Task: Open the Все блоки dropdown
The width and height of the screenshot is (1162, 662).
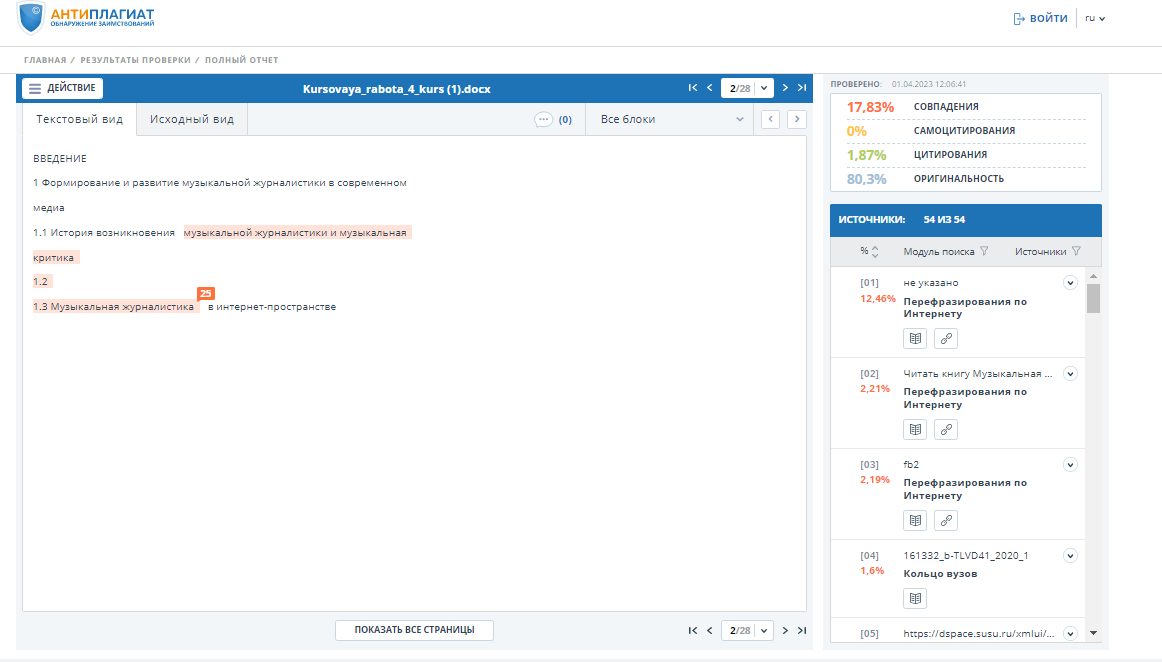Action: click(x=671, y=119)
